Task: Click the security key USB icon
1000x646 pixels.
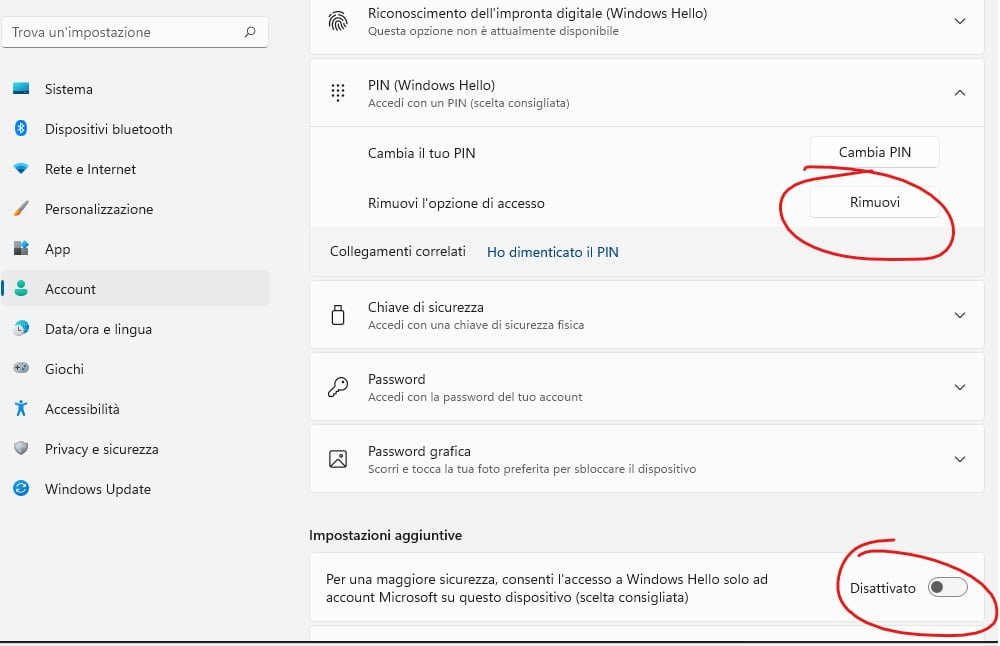Action: click(x=338, y=315)
